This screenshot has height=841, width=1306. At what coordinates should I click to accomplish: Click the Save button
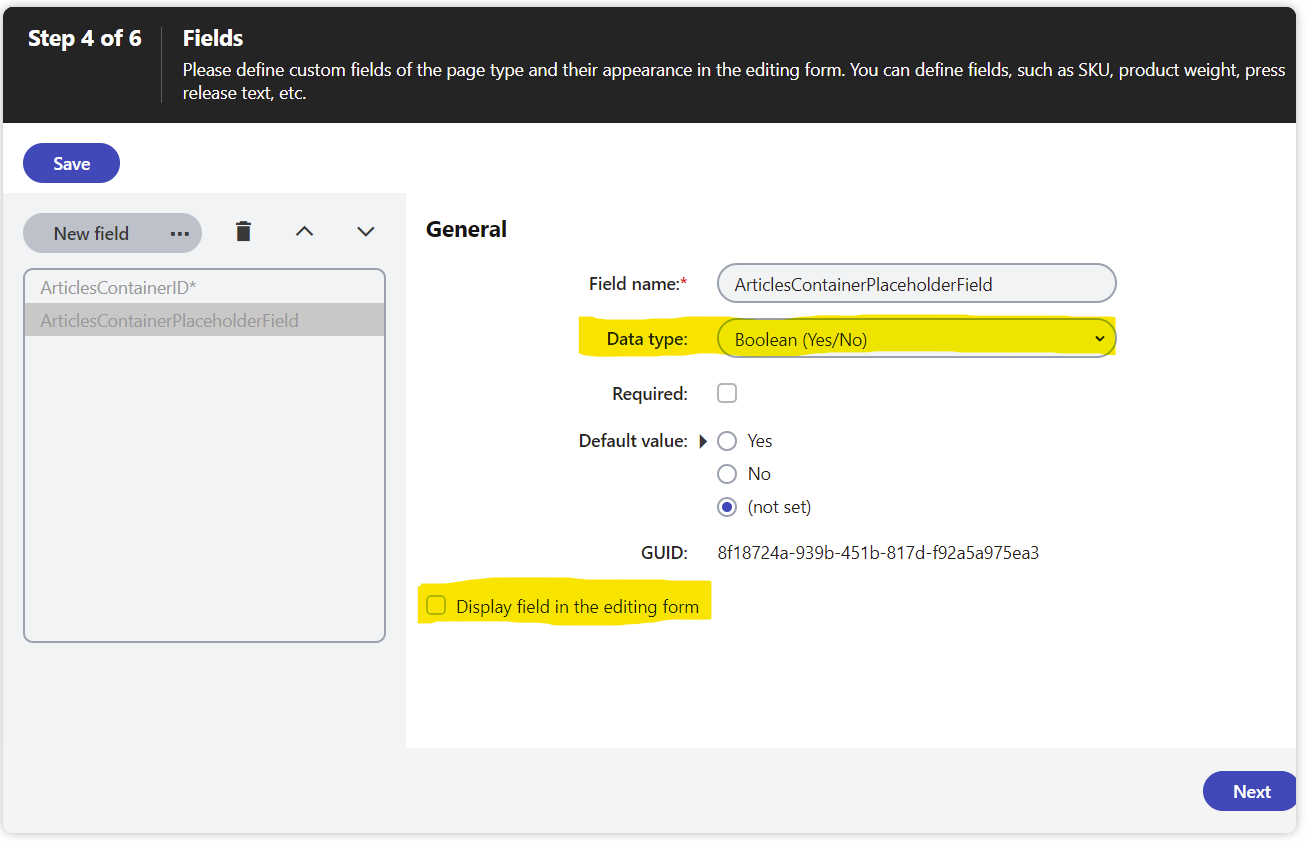pos(71,163)
